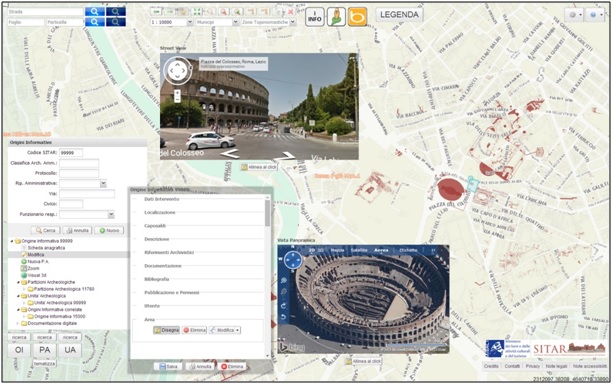Click the red X clear tool in toolbar
This screenshot has width=613, height=384.
pos(290,12)
